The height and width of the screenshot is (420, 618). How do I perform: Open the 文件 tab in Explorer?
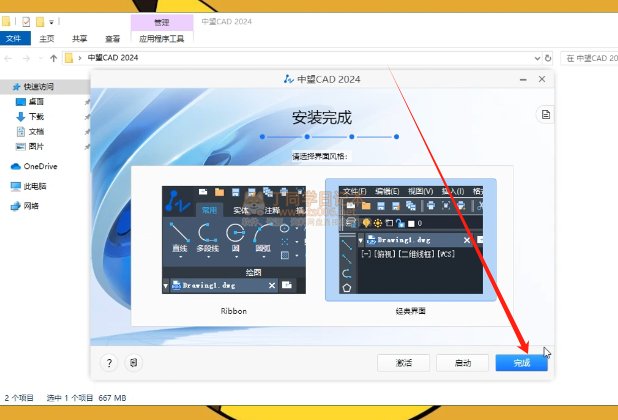point(15,39)
